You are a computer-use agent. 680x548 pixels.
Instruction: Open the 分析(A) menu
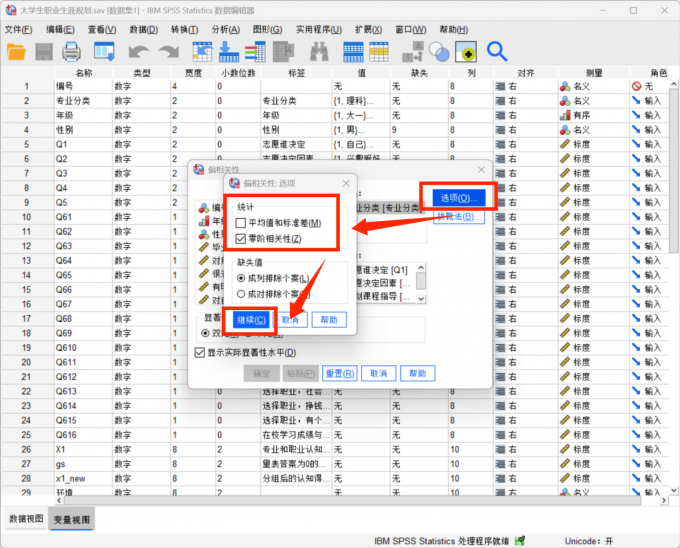[226, 29]
